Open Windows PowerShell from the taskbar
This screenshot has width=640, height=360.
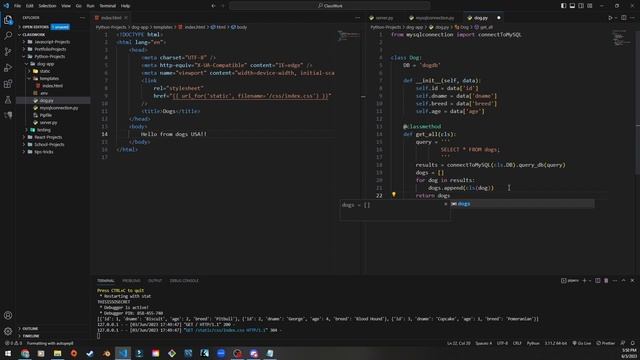pyautogui.click(x=139, y=353)
